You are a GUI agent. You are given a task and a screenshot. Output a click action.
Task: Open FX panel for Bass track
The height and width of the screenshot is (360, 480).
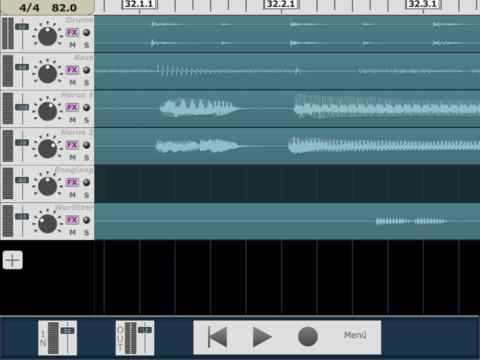point(72,70)
